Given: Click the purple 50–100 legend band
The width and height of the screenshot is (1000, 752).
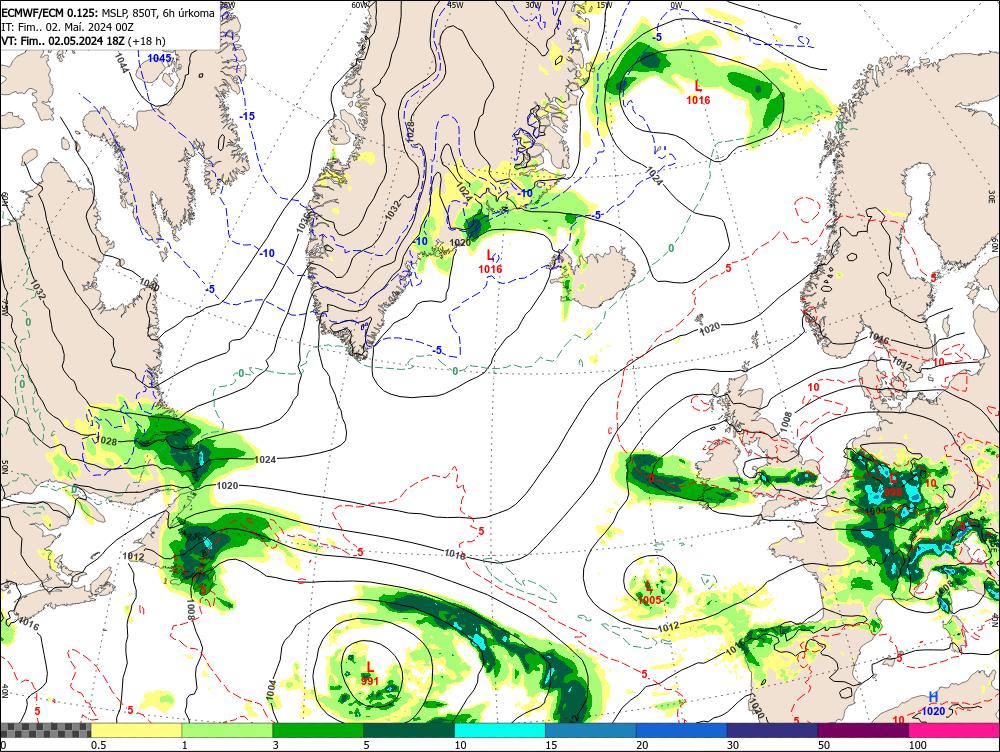Looking at the screenshot, I should (x=864, y=730).
